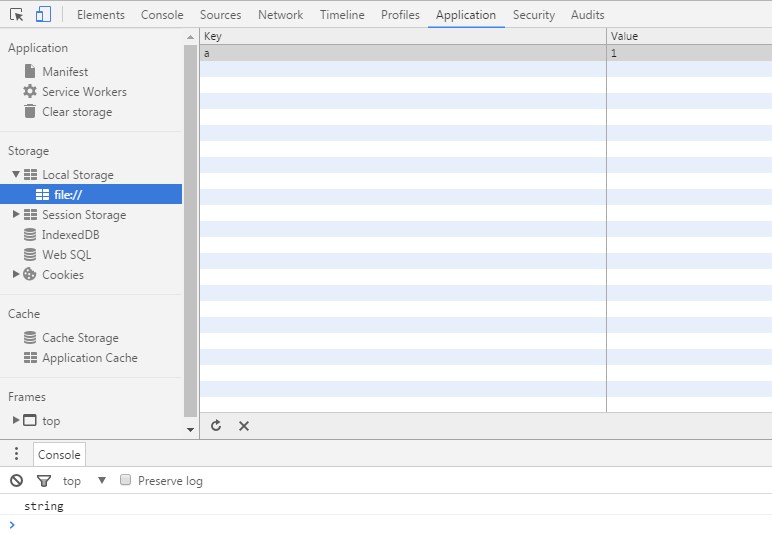
Task: Select the row with key a
Action: point(400,53)
